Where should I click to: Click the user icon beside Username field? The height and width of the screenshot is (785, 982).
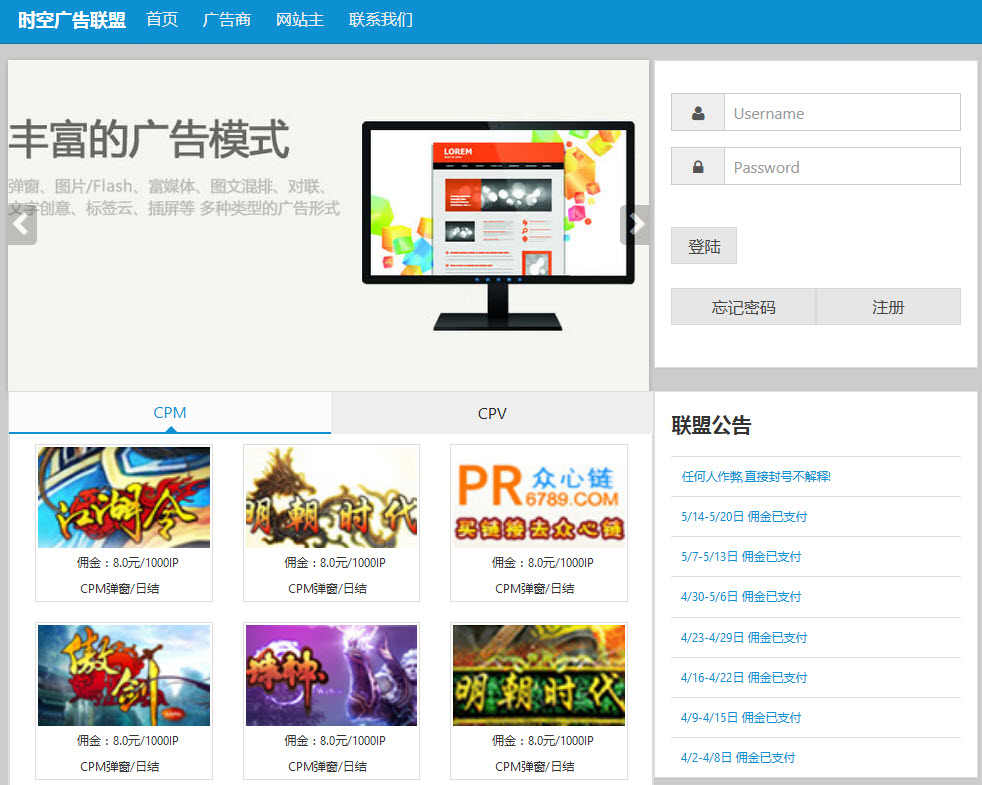click(698, 113)
